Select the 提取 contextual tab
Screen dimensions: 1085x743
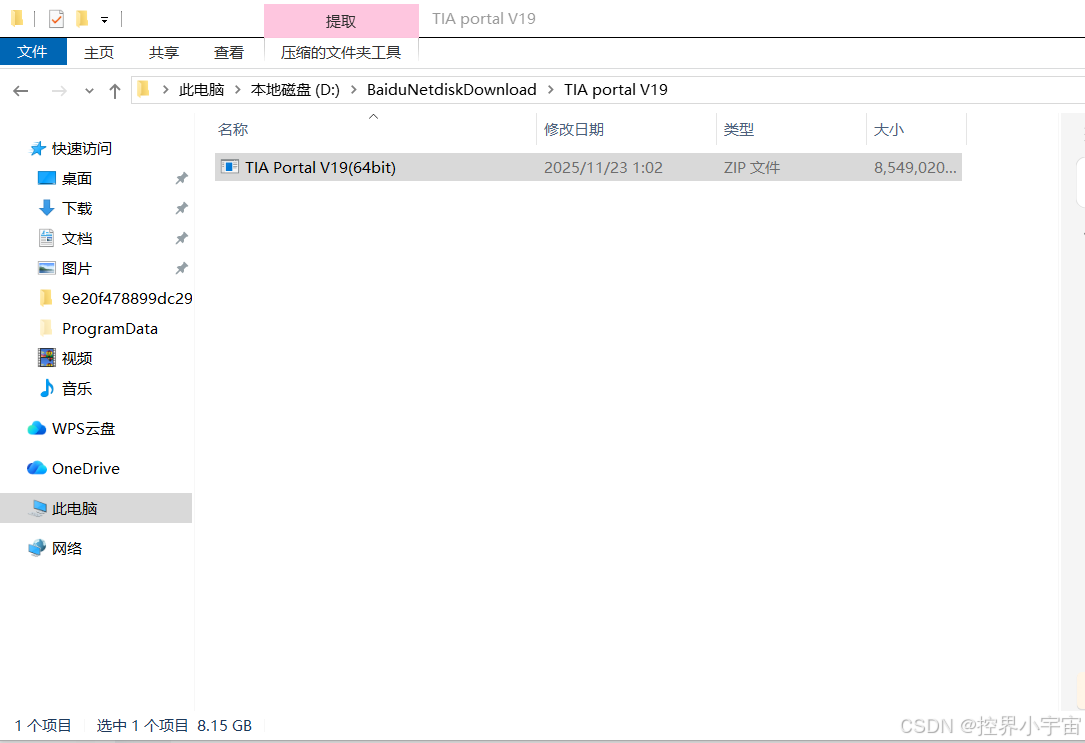(341, 21)
